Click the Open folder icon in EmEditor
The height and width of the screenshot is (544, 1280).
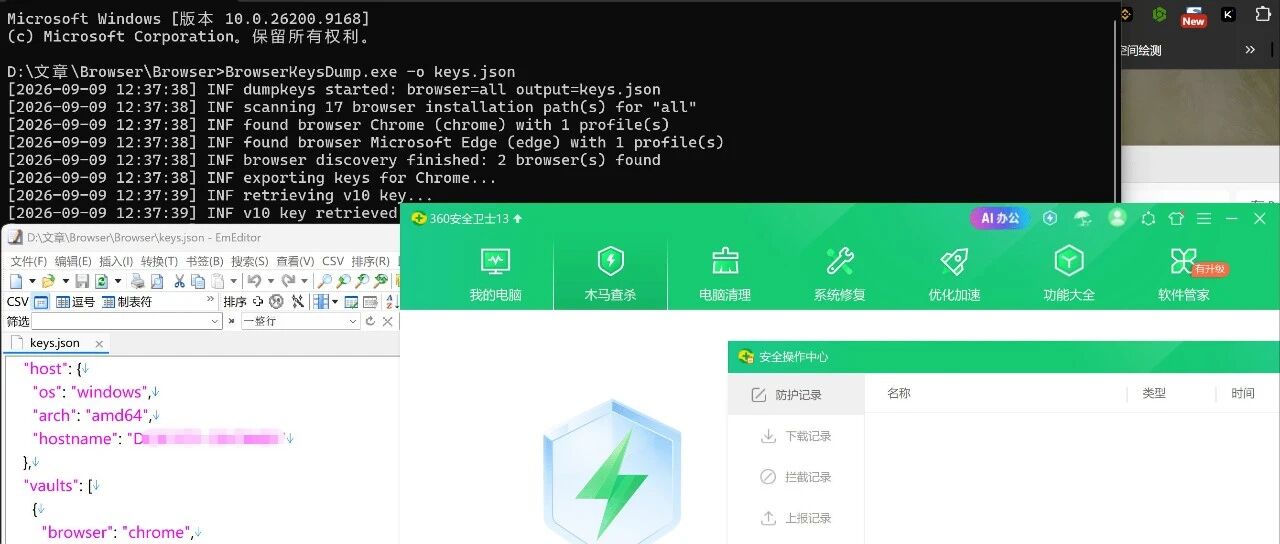point(48,281)
